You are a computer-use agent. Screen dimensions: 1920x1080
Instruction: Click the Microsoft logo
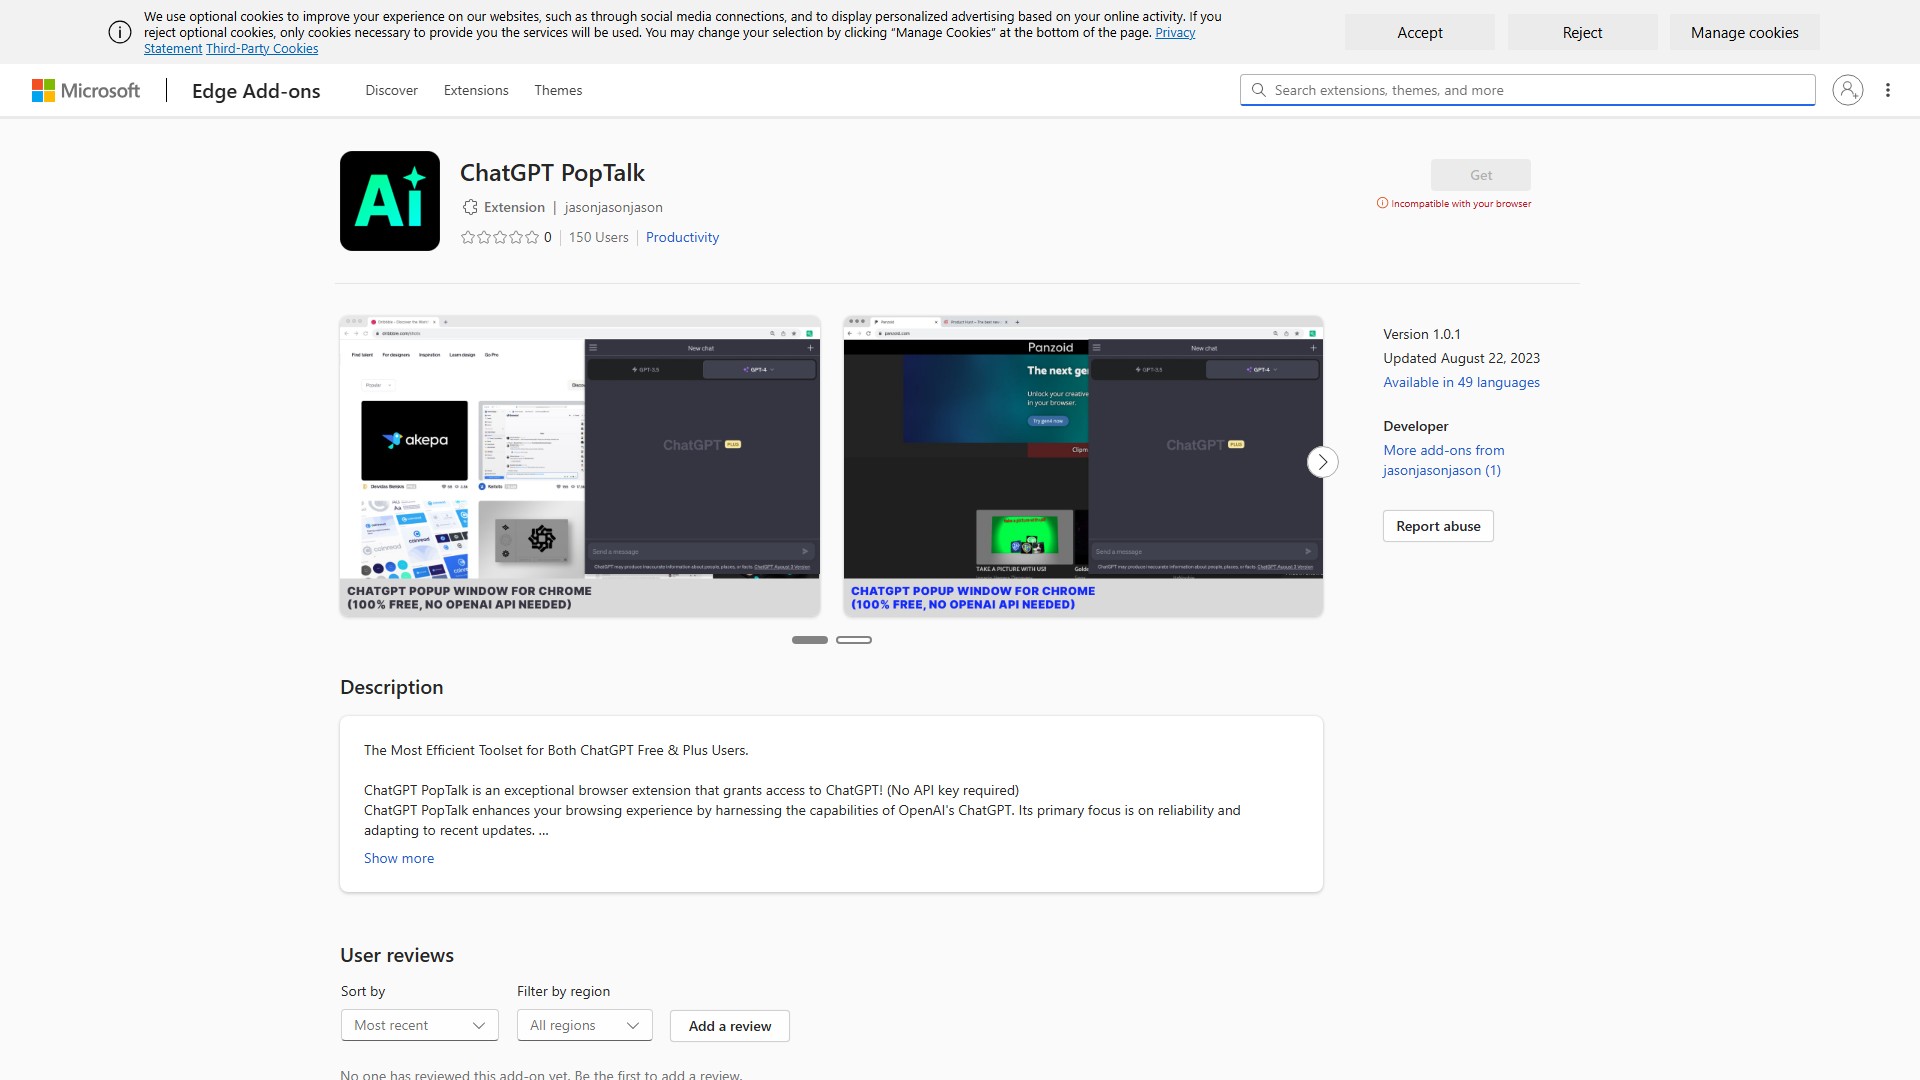(86, 91)
